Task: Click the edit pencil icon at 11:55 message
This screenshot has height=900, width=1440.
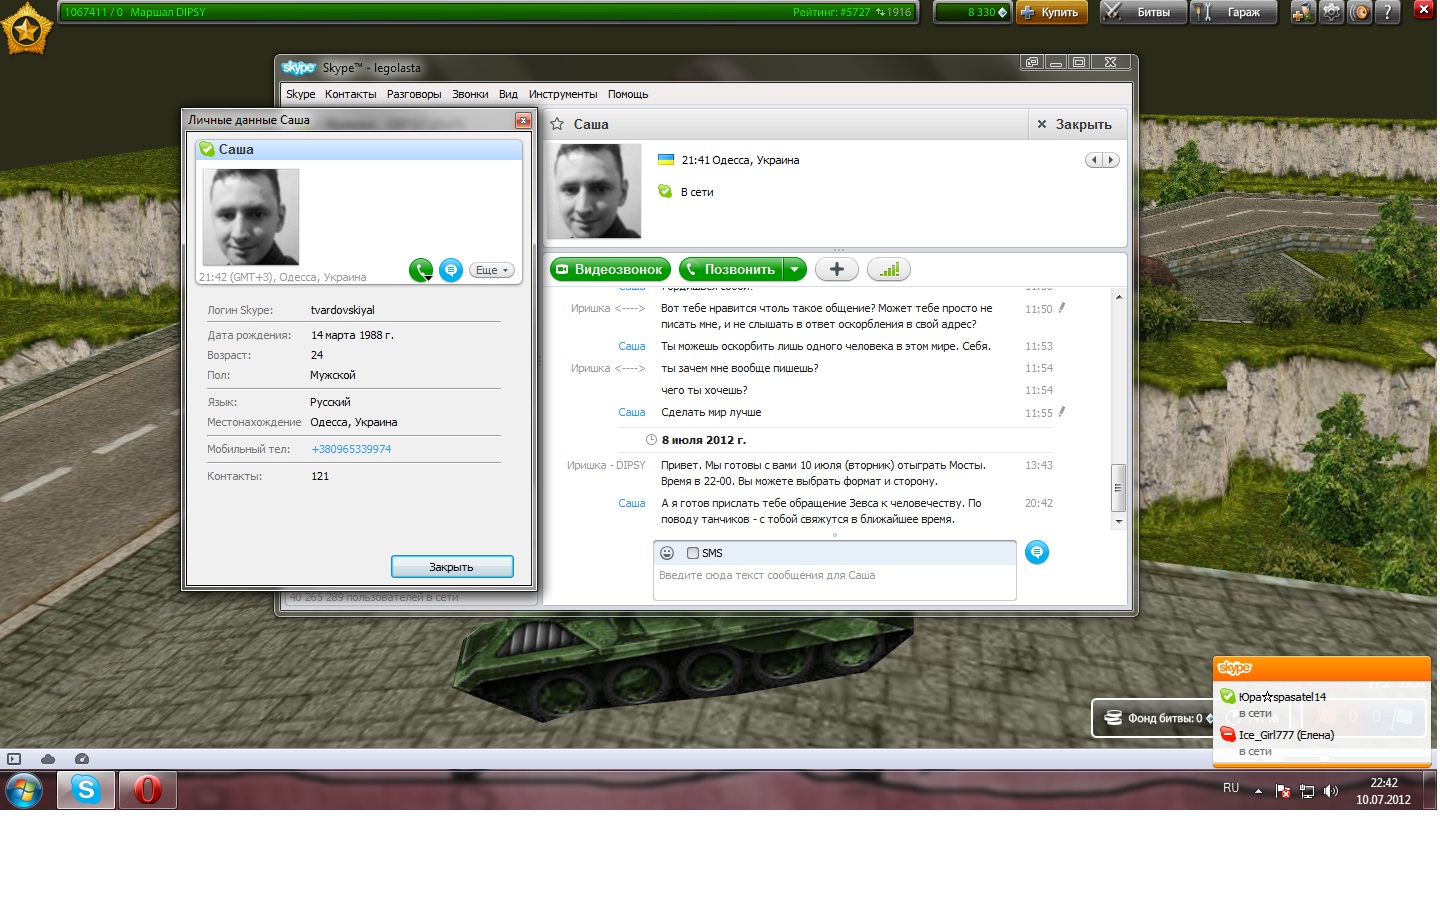Action: coord(1062,411)
